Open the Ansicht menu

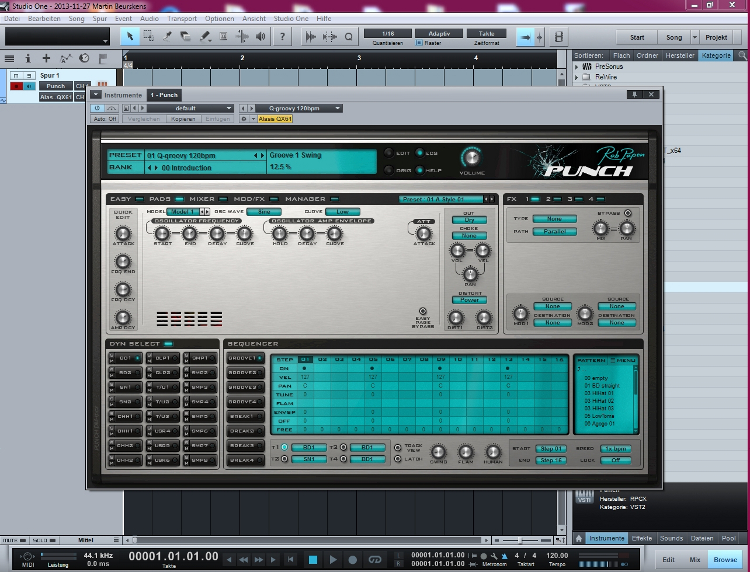[x=254, y=19]
